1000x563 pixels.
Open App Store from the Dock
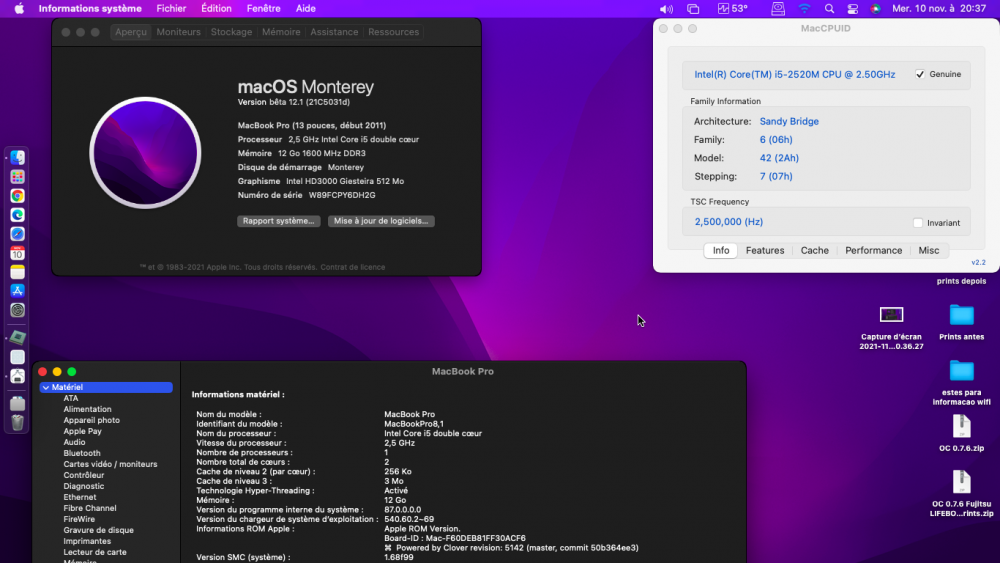(17, 291)
